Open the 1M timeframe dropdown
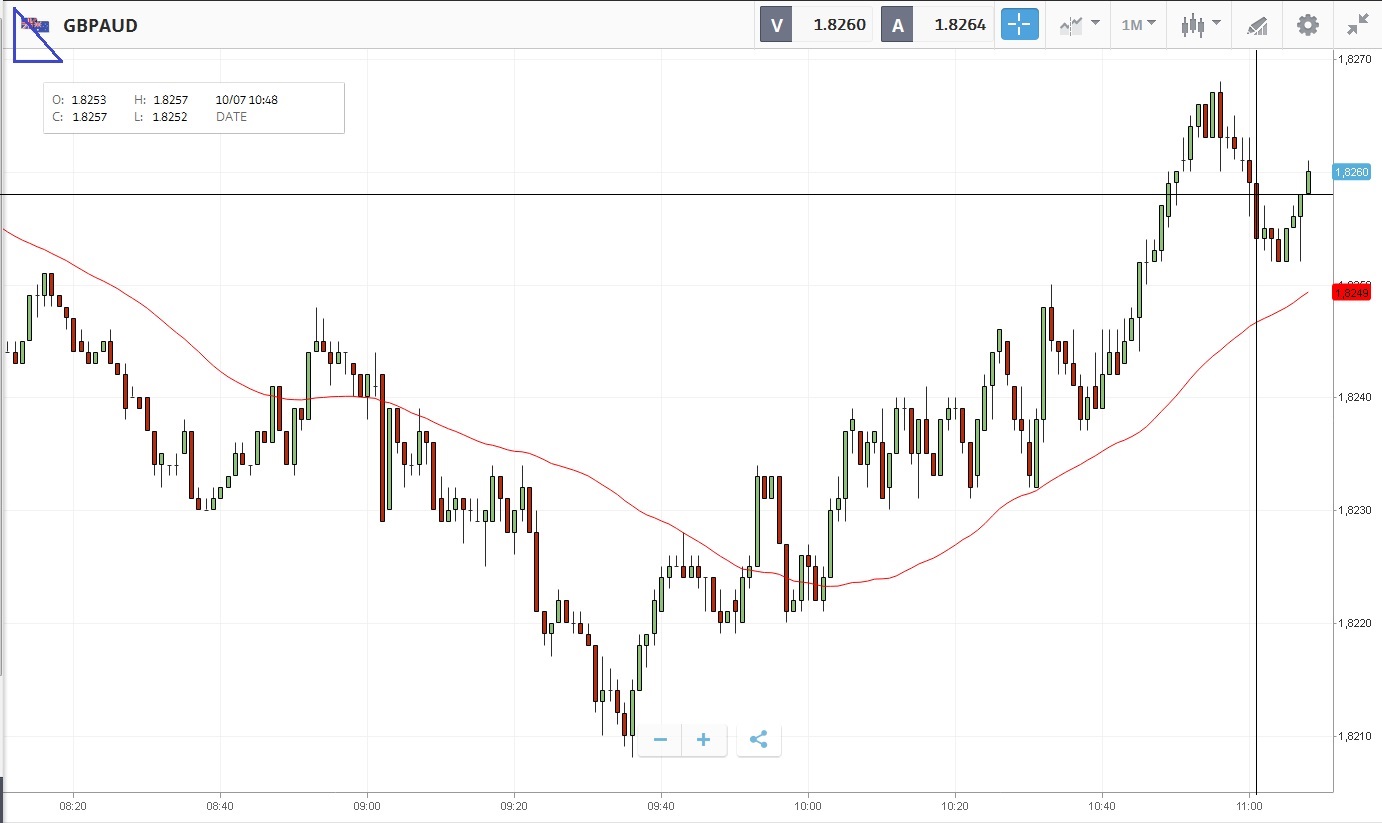 tap(1138, 25)
